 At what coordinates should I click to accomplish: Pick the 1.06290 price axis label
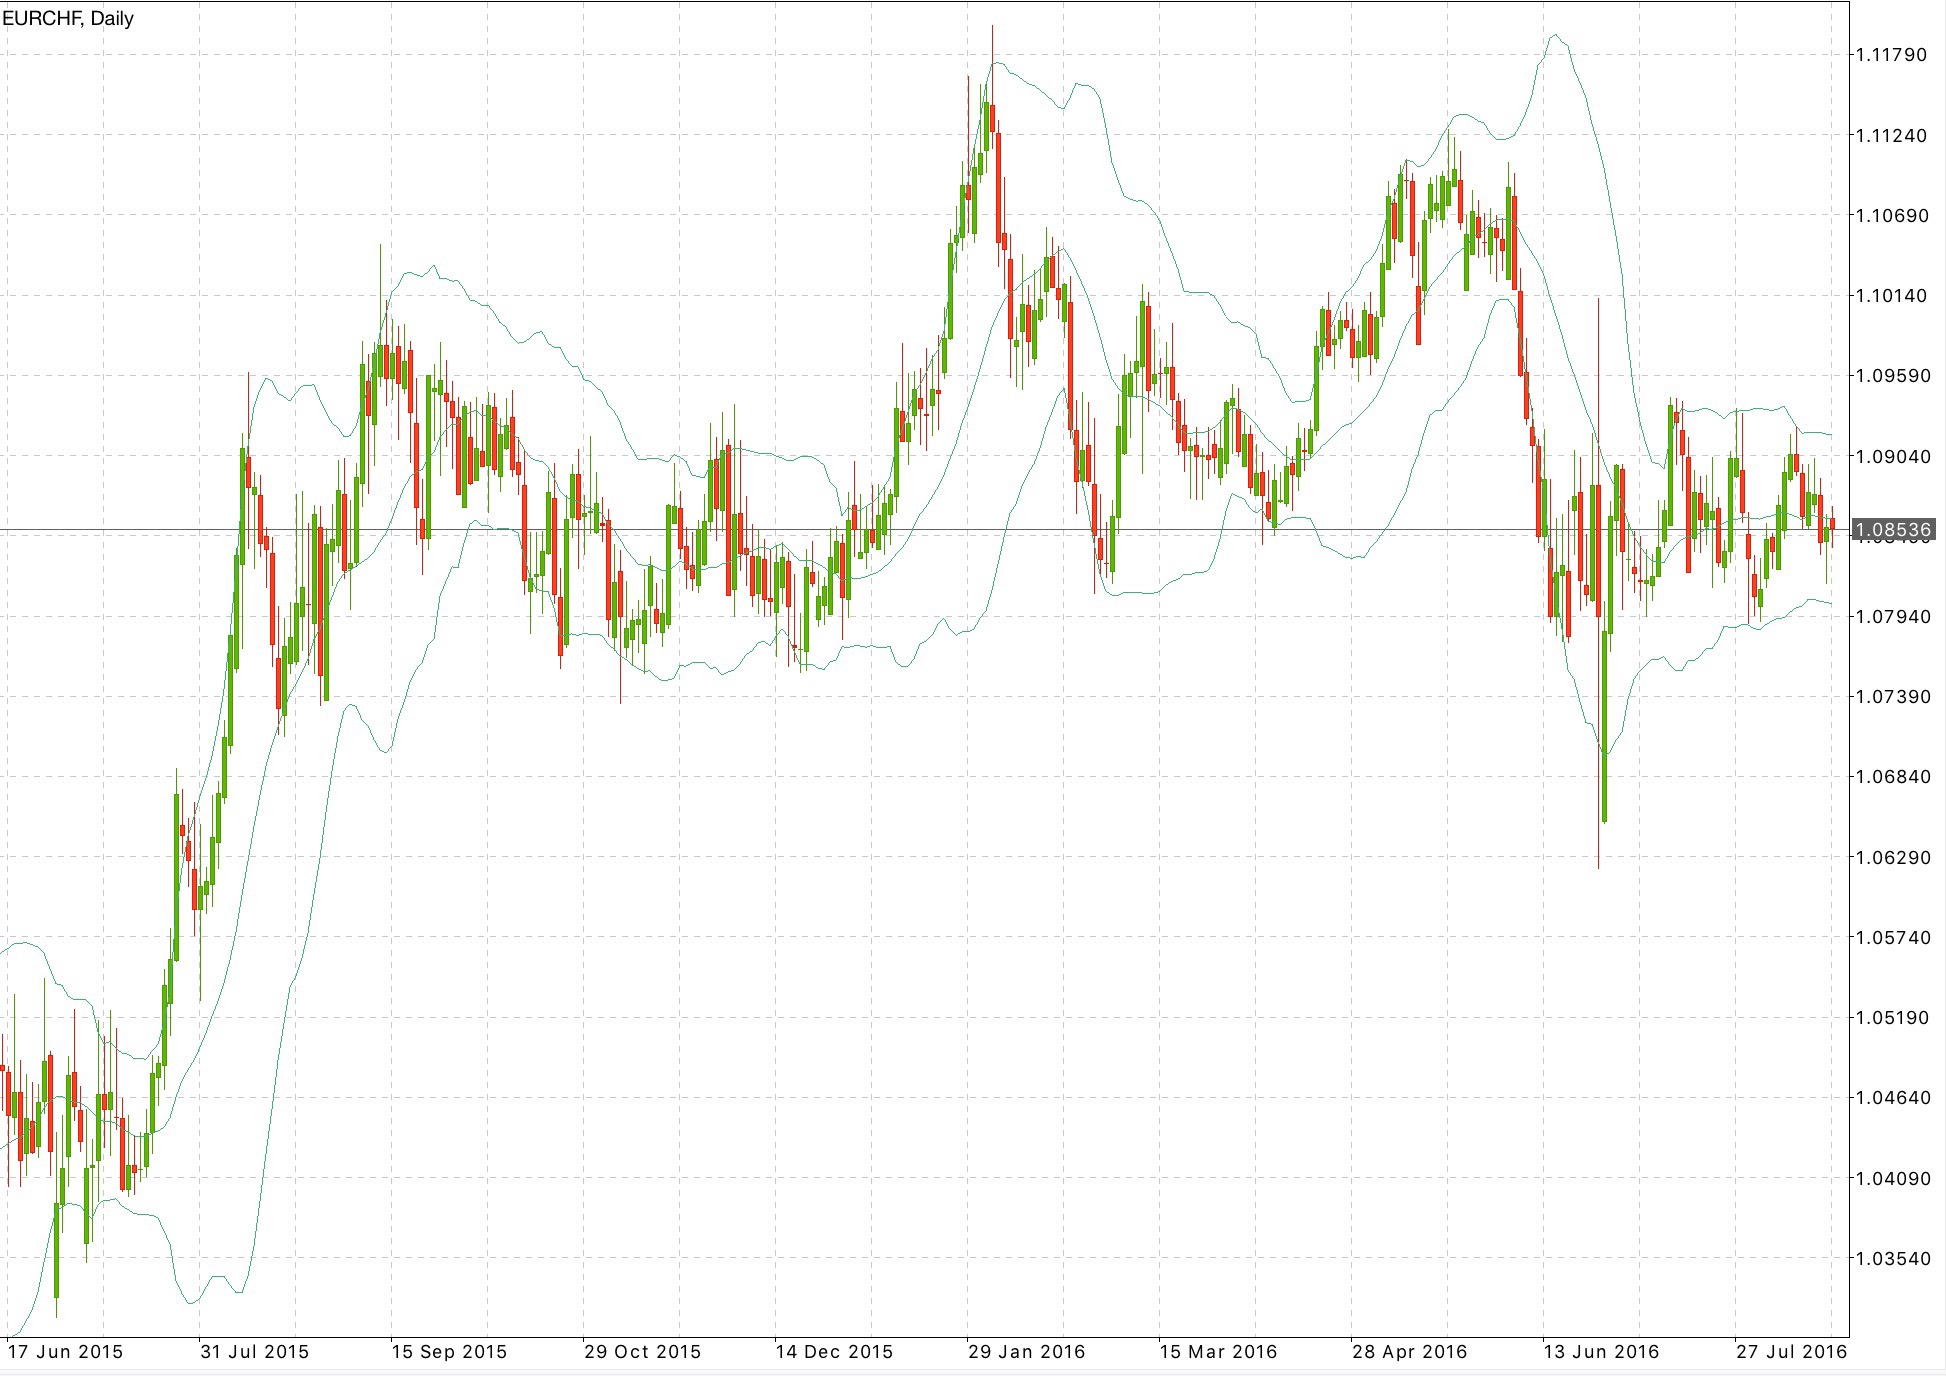pyautogui.click(x=1891, y=857)
